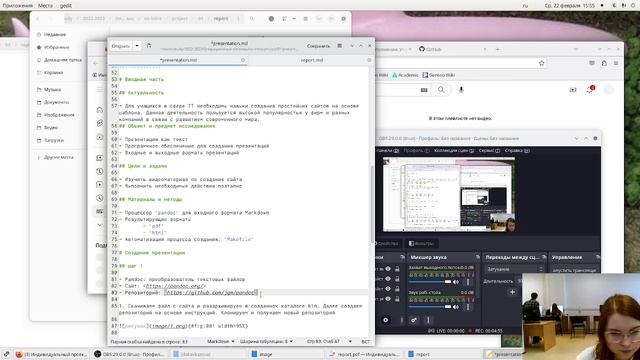This screenshot has height=360, width=640.
Task: Pop out the Микшер звука dock panel
Action: coord(477,257)
